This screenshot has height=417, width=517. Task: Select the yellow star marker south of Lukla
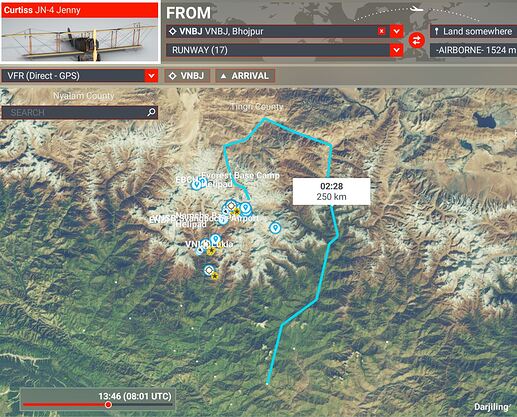(215, 276)
